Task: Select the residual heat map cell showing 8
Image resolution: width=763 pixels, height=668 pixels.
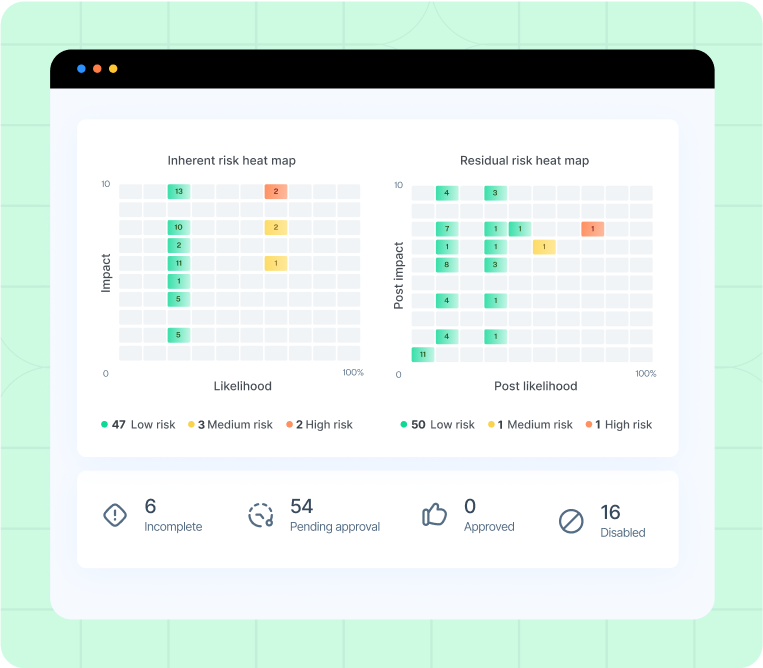Action: pyautogui.click(x=447, y=265)
